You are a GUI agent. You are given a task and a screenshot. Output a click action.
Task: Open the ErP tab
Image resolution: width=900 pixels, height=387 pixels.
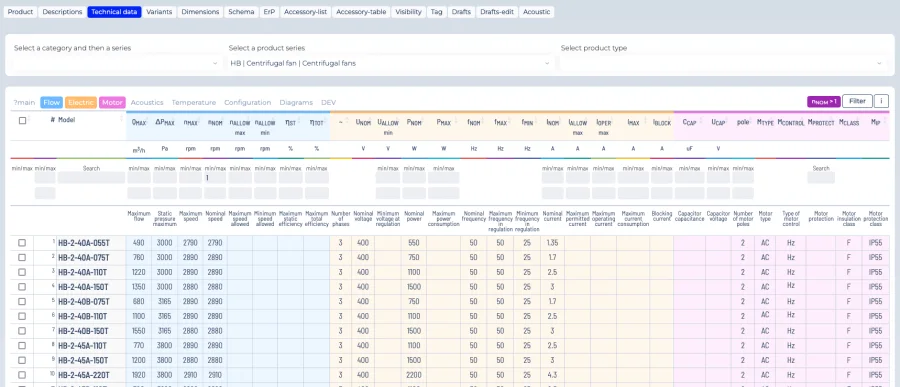pos(269,11)
